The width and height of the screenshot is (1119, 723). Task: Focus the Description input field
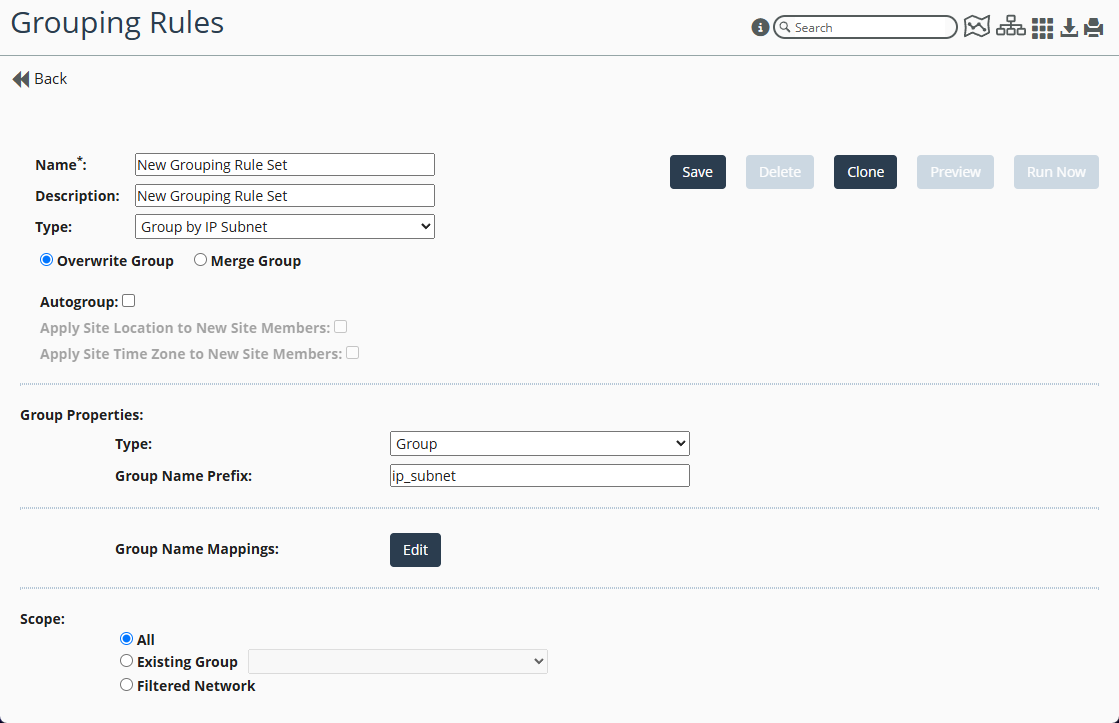point(284,196)
